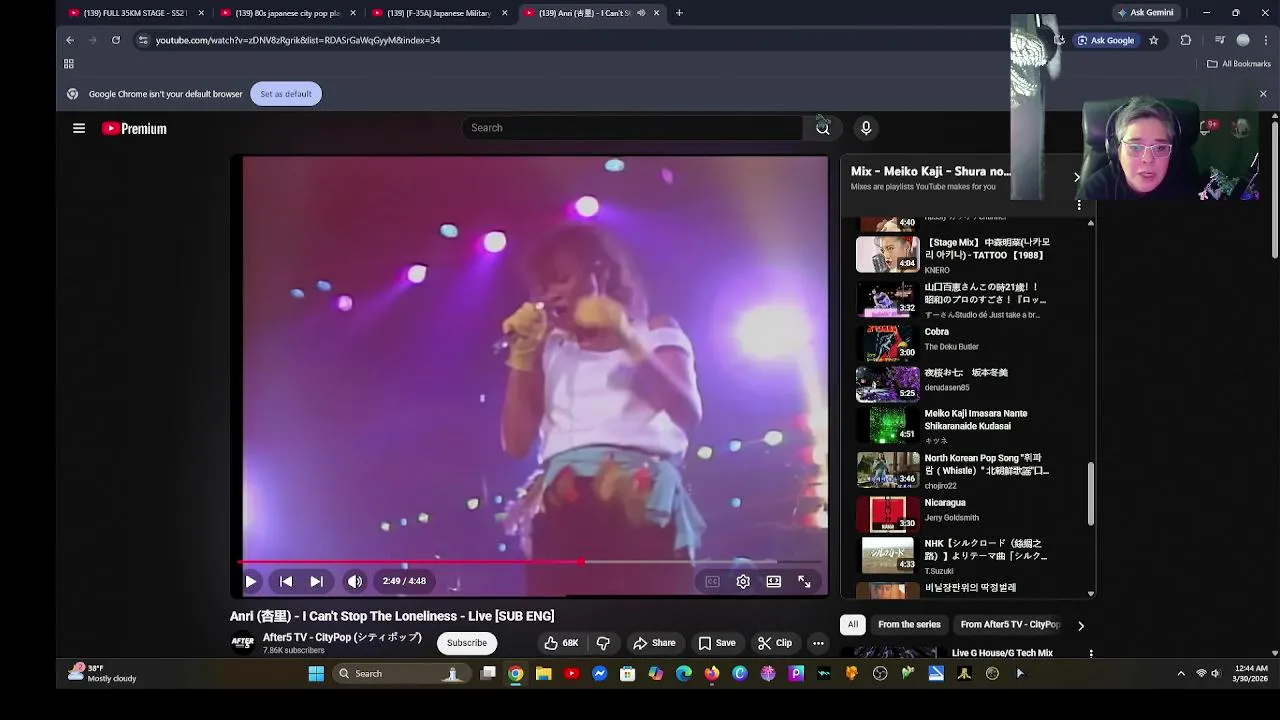1280x720 pixels.
Task: Switch to FULL 35KM STAGE tab
Action: click(136, 13)
